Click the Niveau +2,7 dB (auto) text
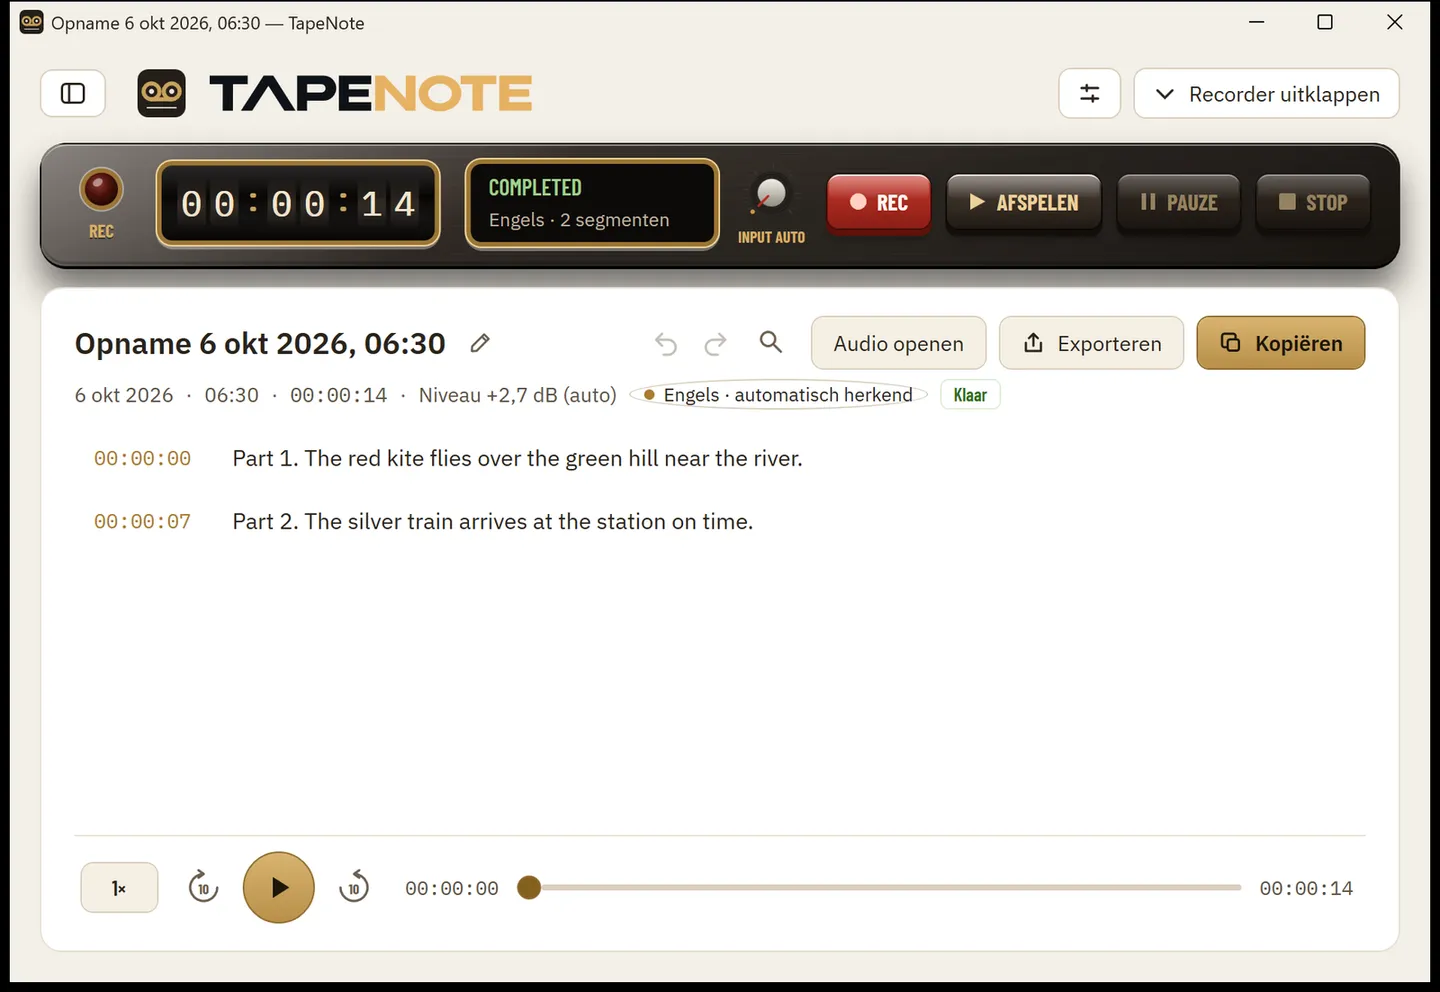This screenshot has width=1440, height=992. click(517, 395)
